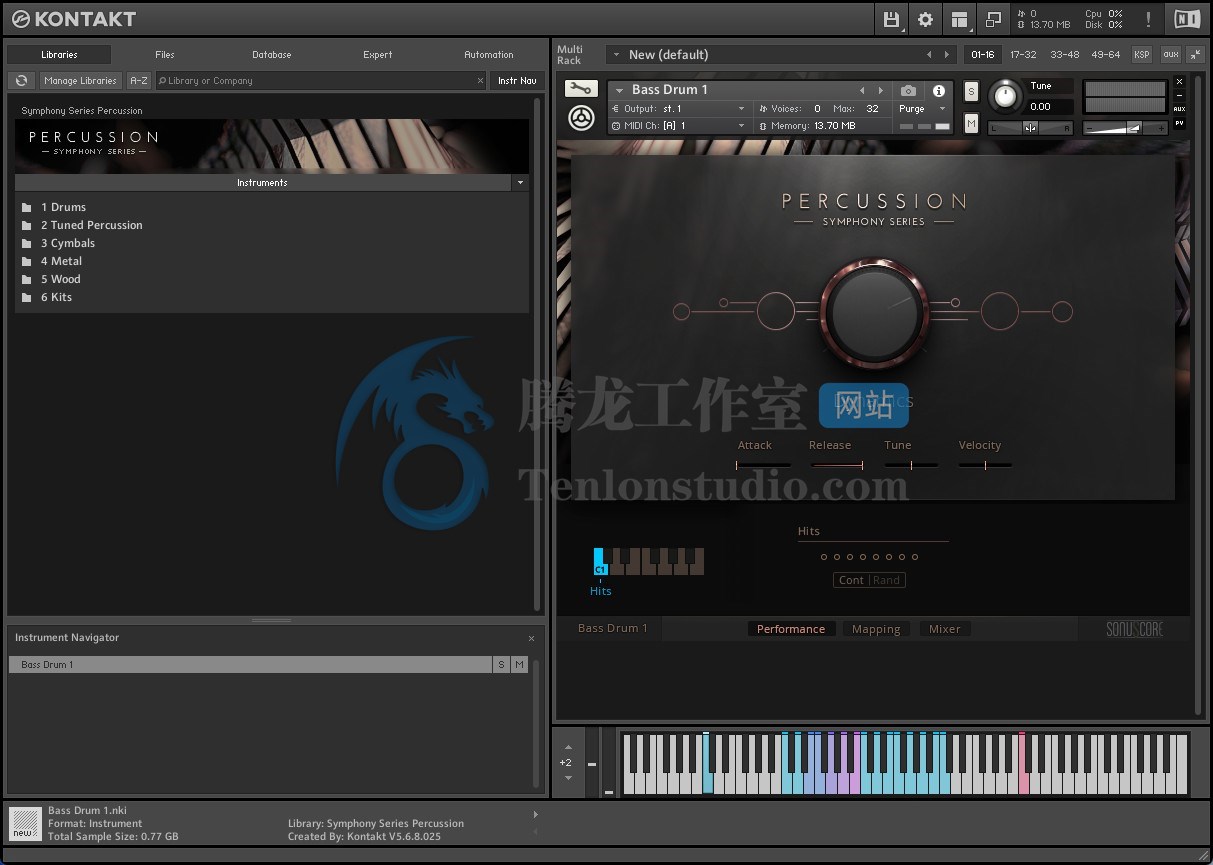Click the exclamation panic button
The height and width of the screenshot is (865, 1213).
(1148, 19)
